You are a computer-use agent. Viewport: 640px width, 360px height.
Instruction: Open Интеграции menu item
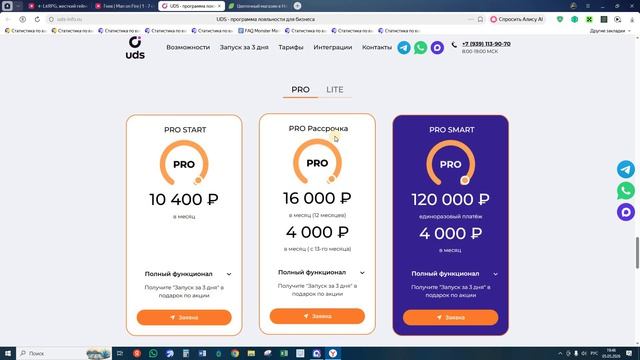tap(333, 47)
